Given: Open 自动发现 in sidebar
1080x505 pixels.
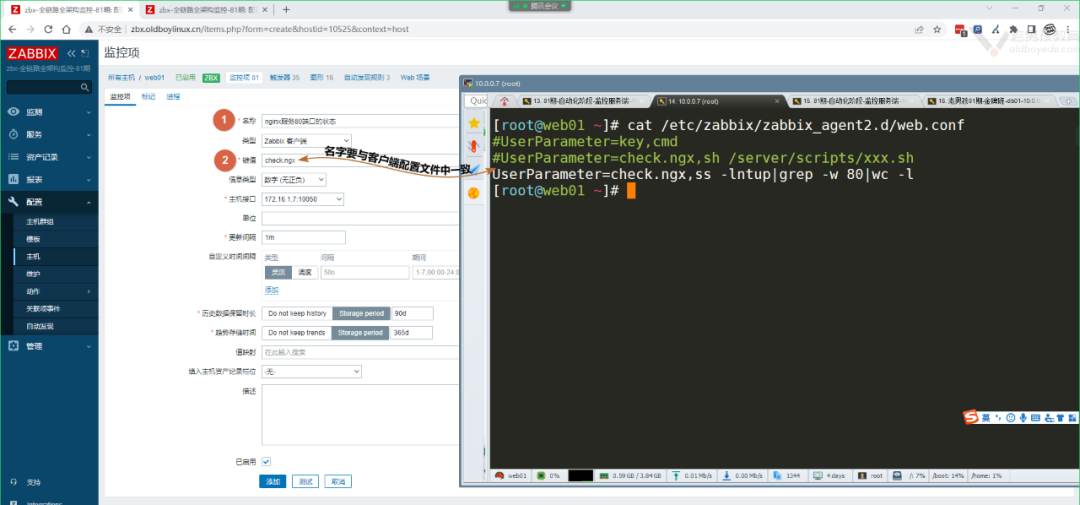Looking at the screenshot, I should point(40,326).
